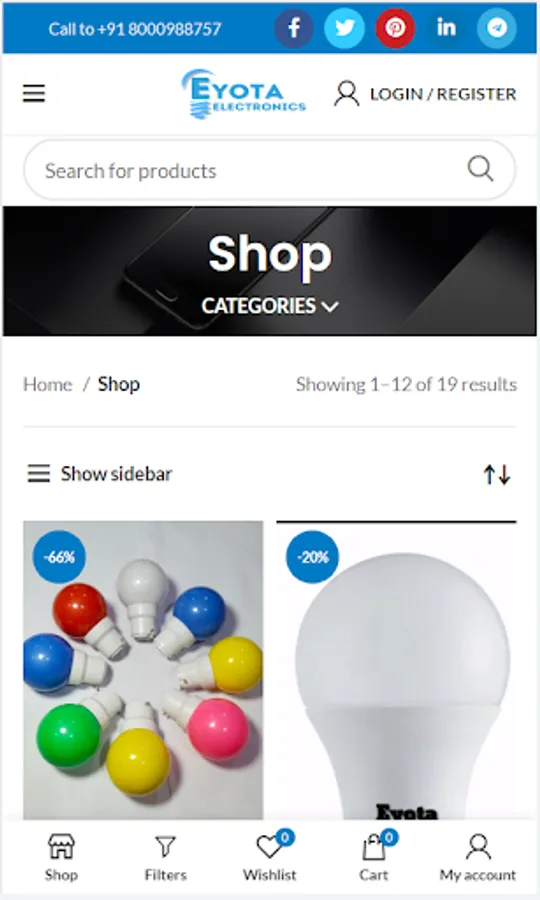Open Cart from bottom navigation

point(374,858)
